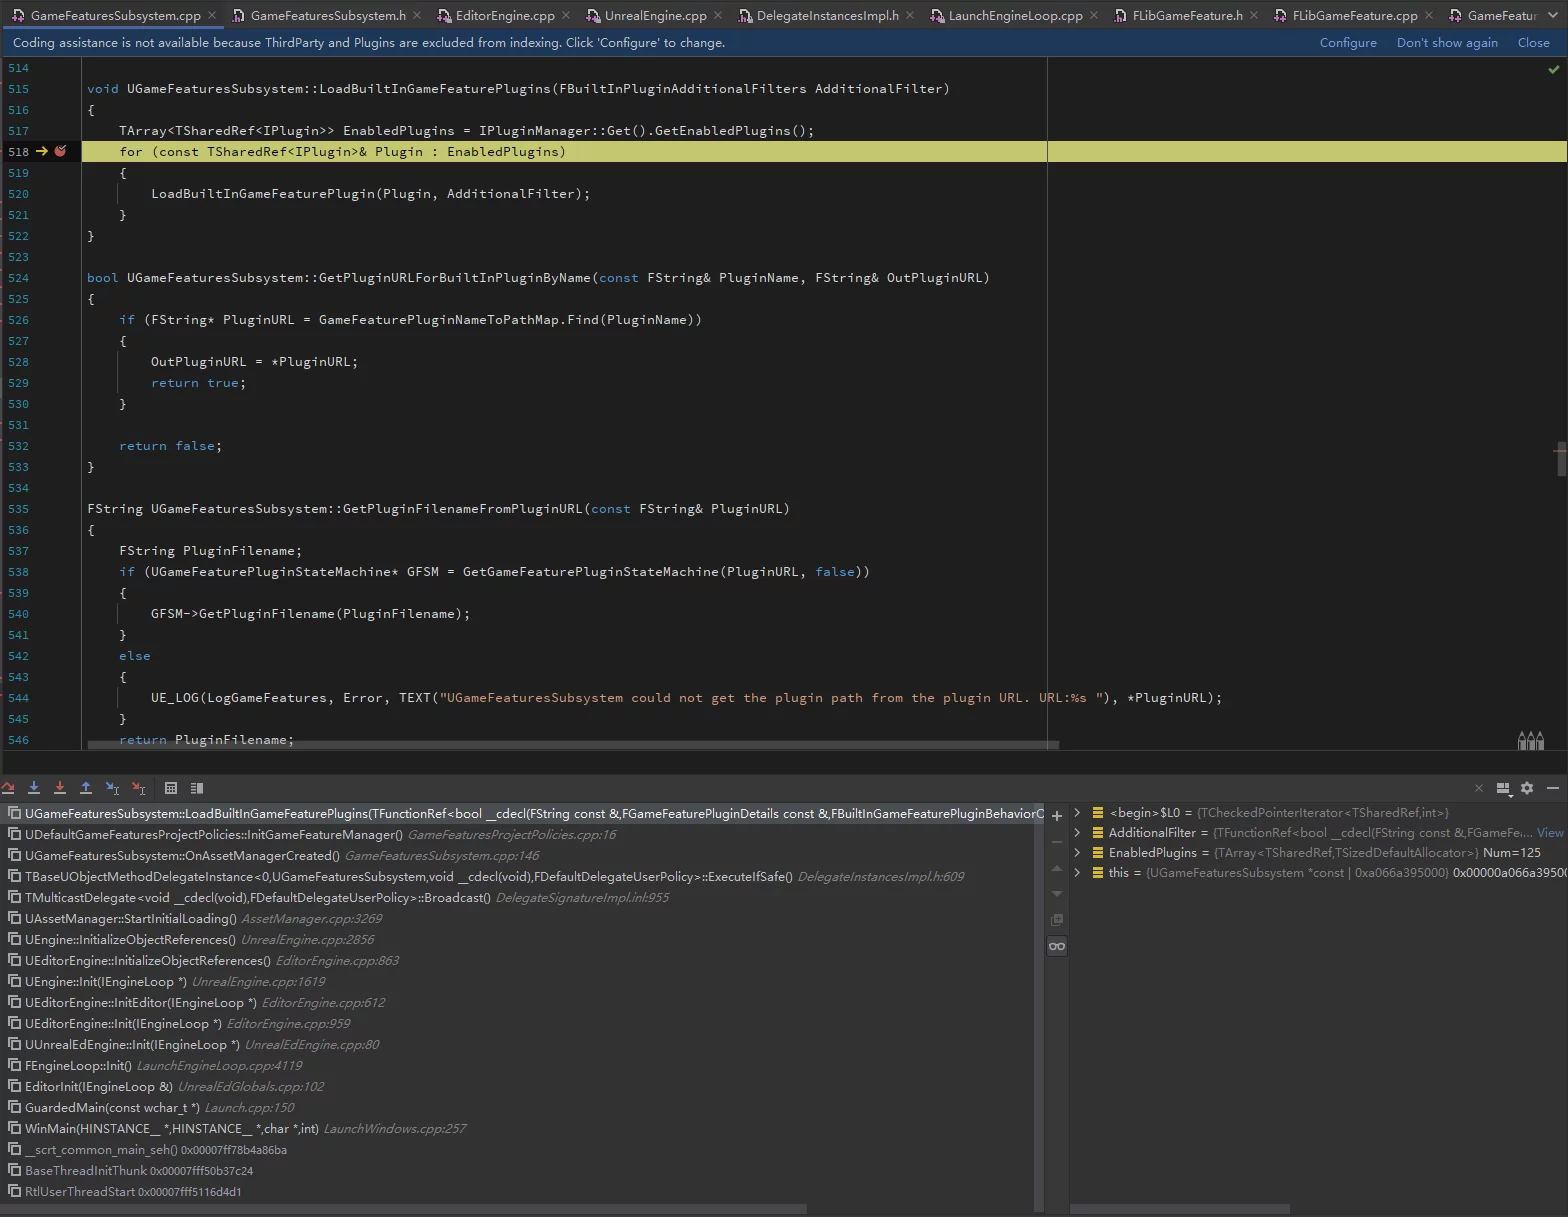Add a new watch with plus icon

point(1057,816)
